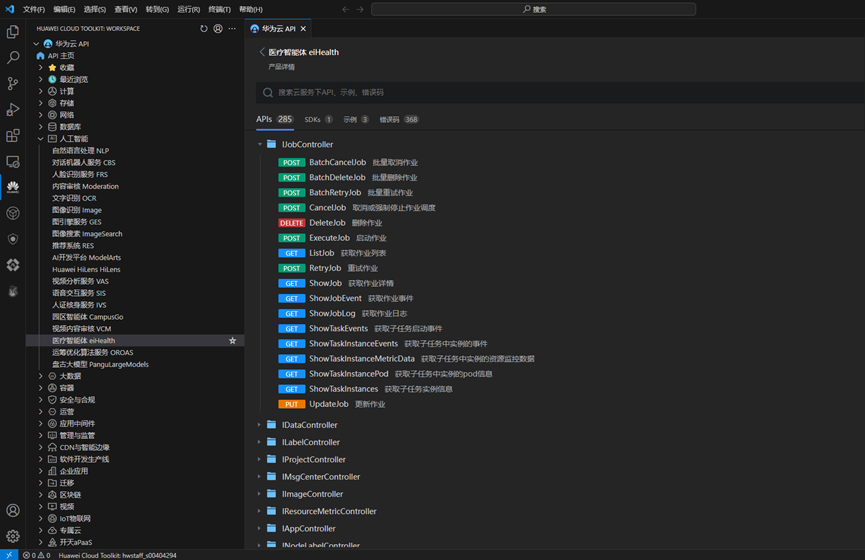Image resolution: width=865 pixels, height=560 pixels.
Task: Click the navigate forward arrow in title bar
Action: coord(360,9)
